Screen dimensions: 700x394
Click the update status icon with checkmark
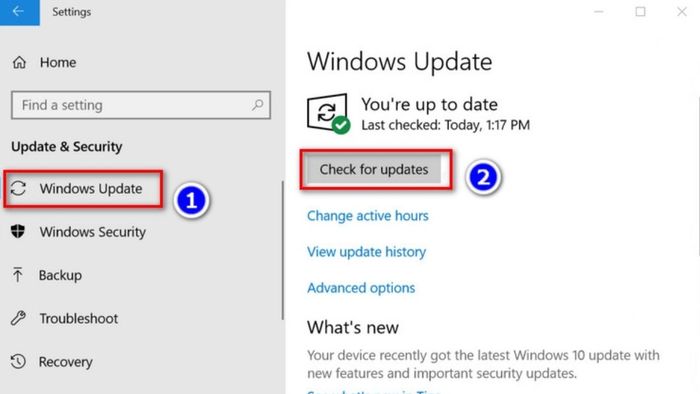[328, 113]
